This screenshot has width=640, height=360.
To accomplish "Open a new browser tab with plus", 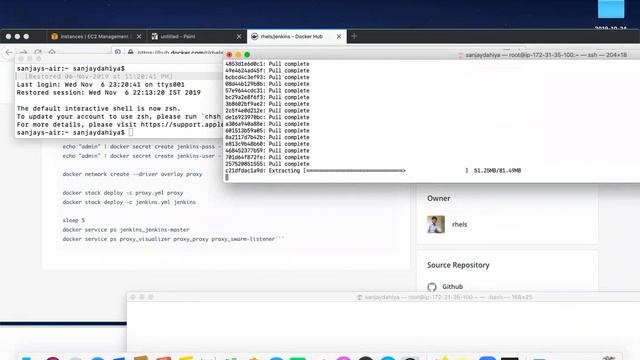I will coord(354,36).
